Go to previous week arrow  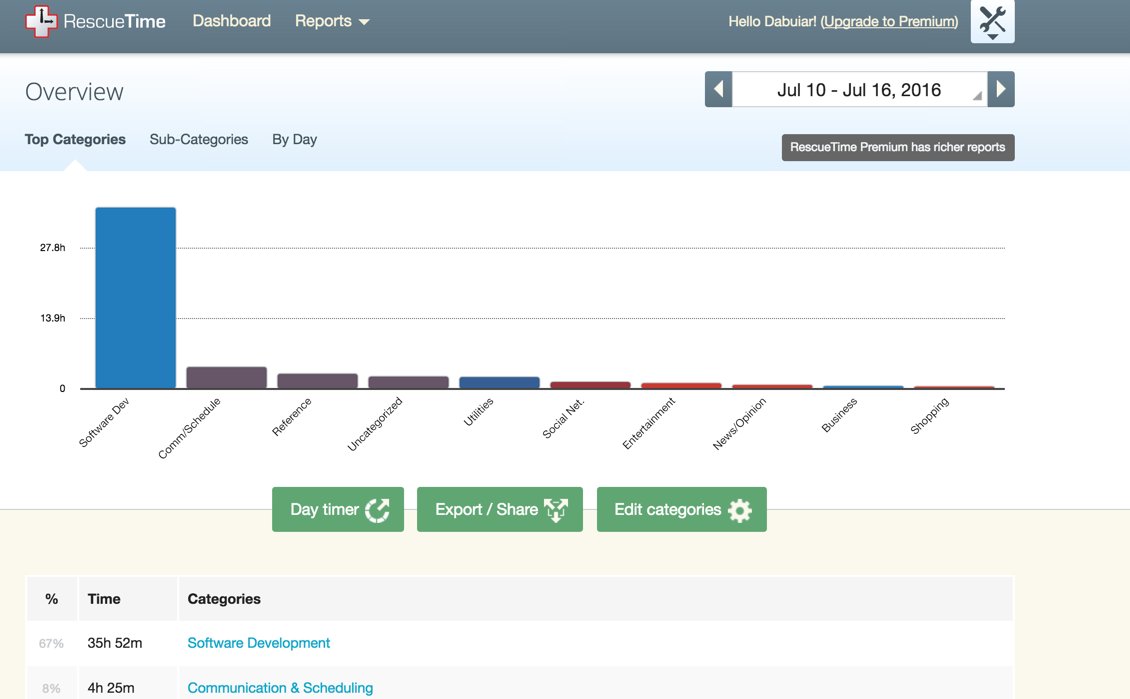pyautogui.click(x=719, y=89)
